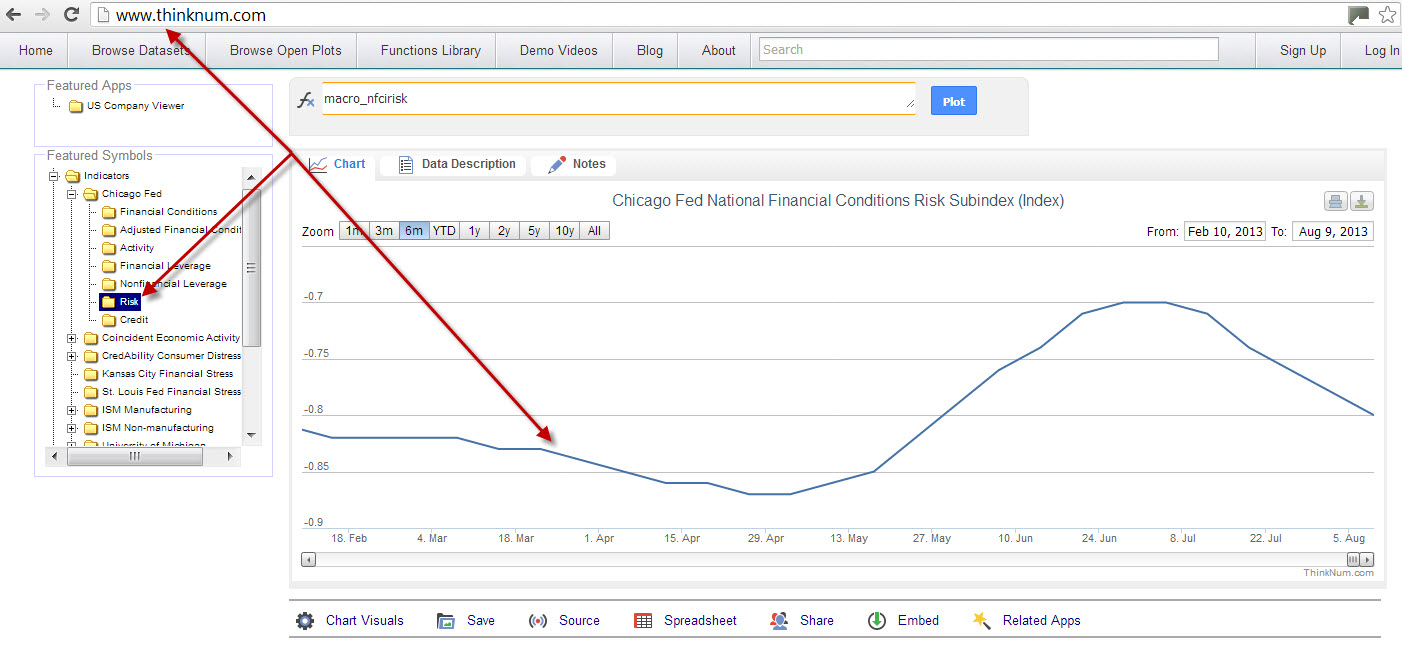The width and height of the screenshot is (1402, 659).
Task: Bookmark the page with star icon
Action: click(1387, 15)
